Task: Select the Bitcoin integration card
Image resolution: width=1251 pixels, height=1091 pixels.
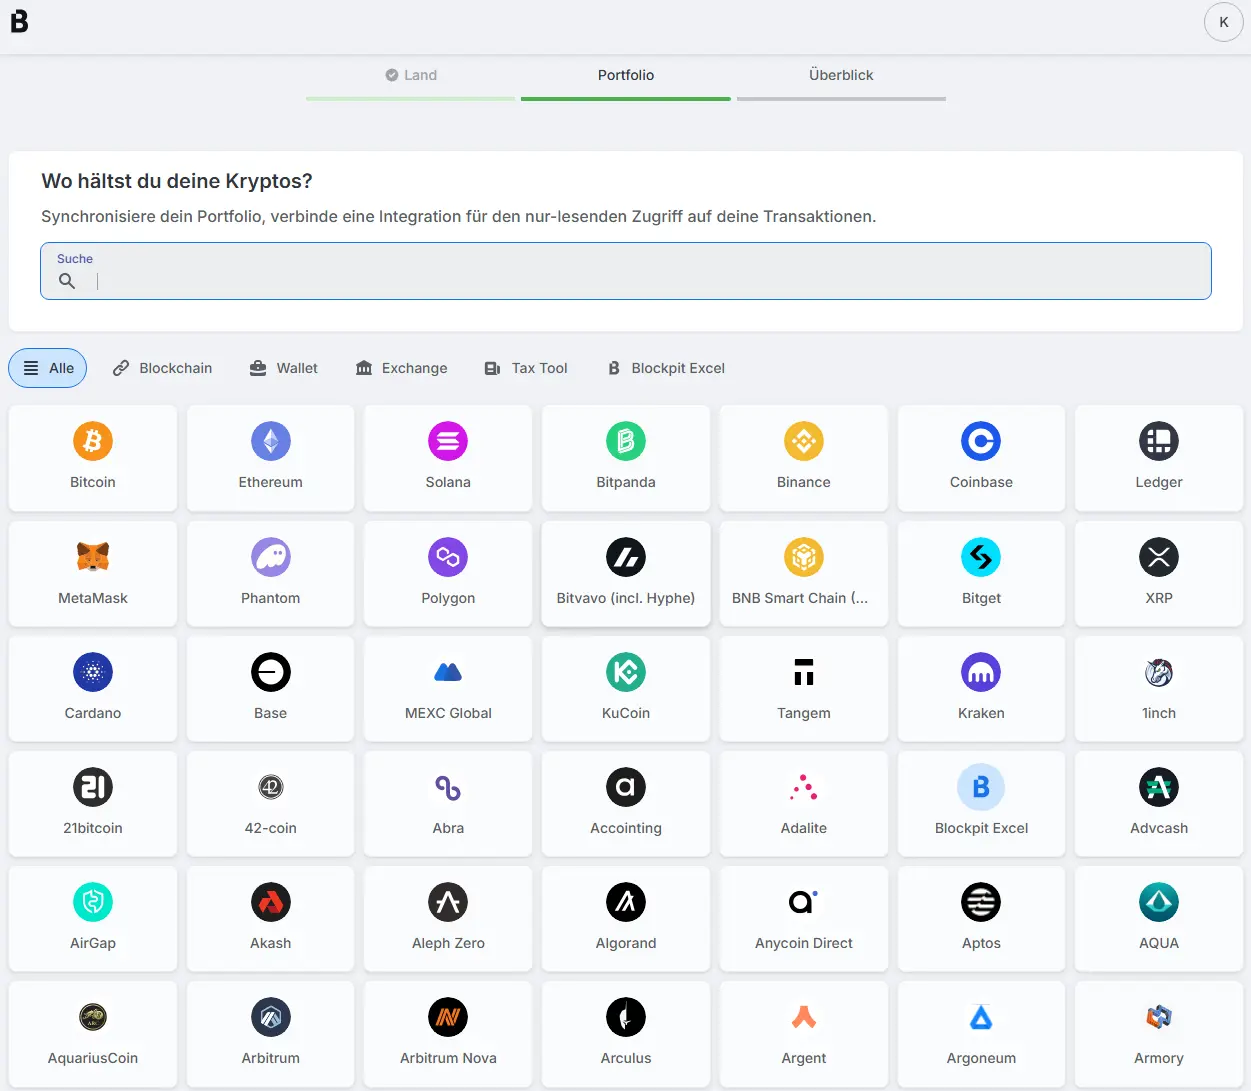Action: (93, 458)
